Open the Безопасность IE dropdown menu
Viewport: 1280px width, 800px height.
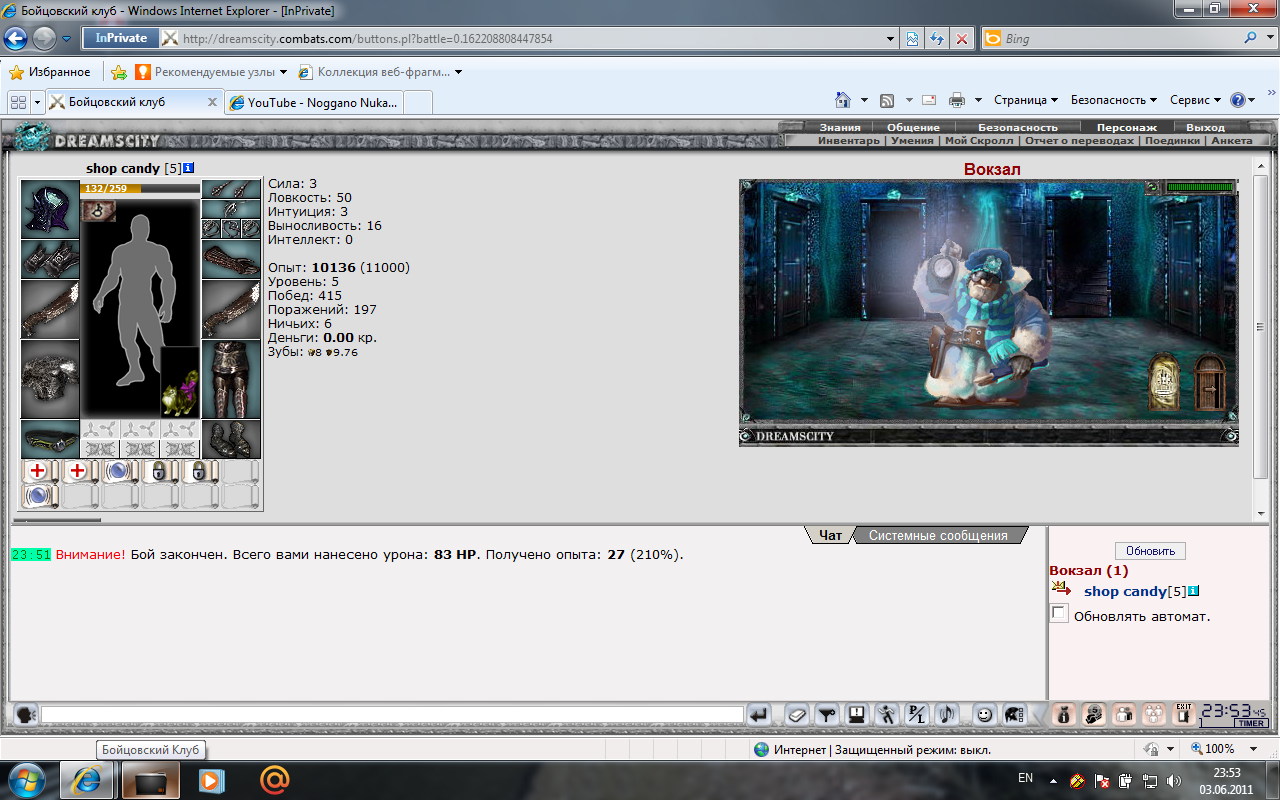coord(1114,100)
